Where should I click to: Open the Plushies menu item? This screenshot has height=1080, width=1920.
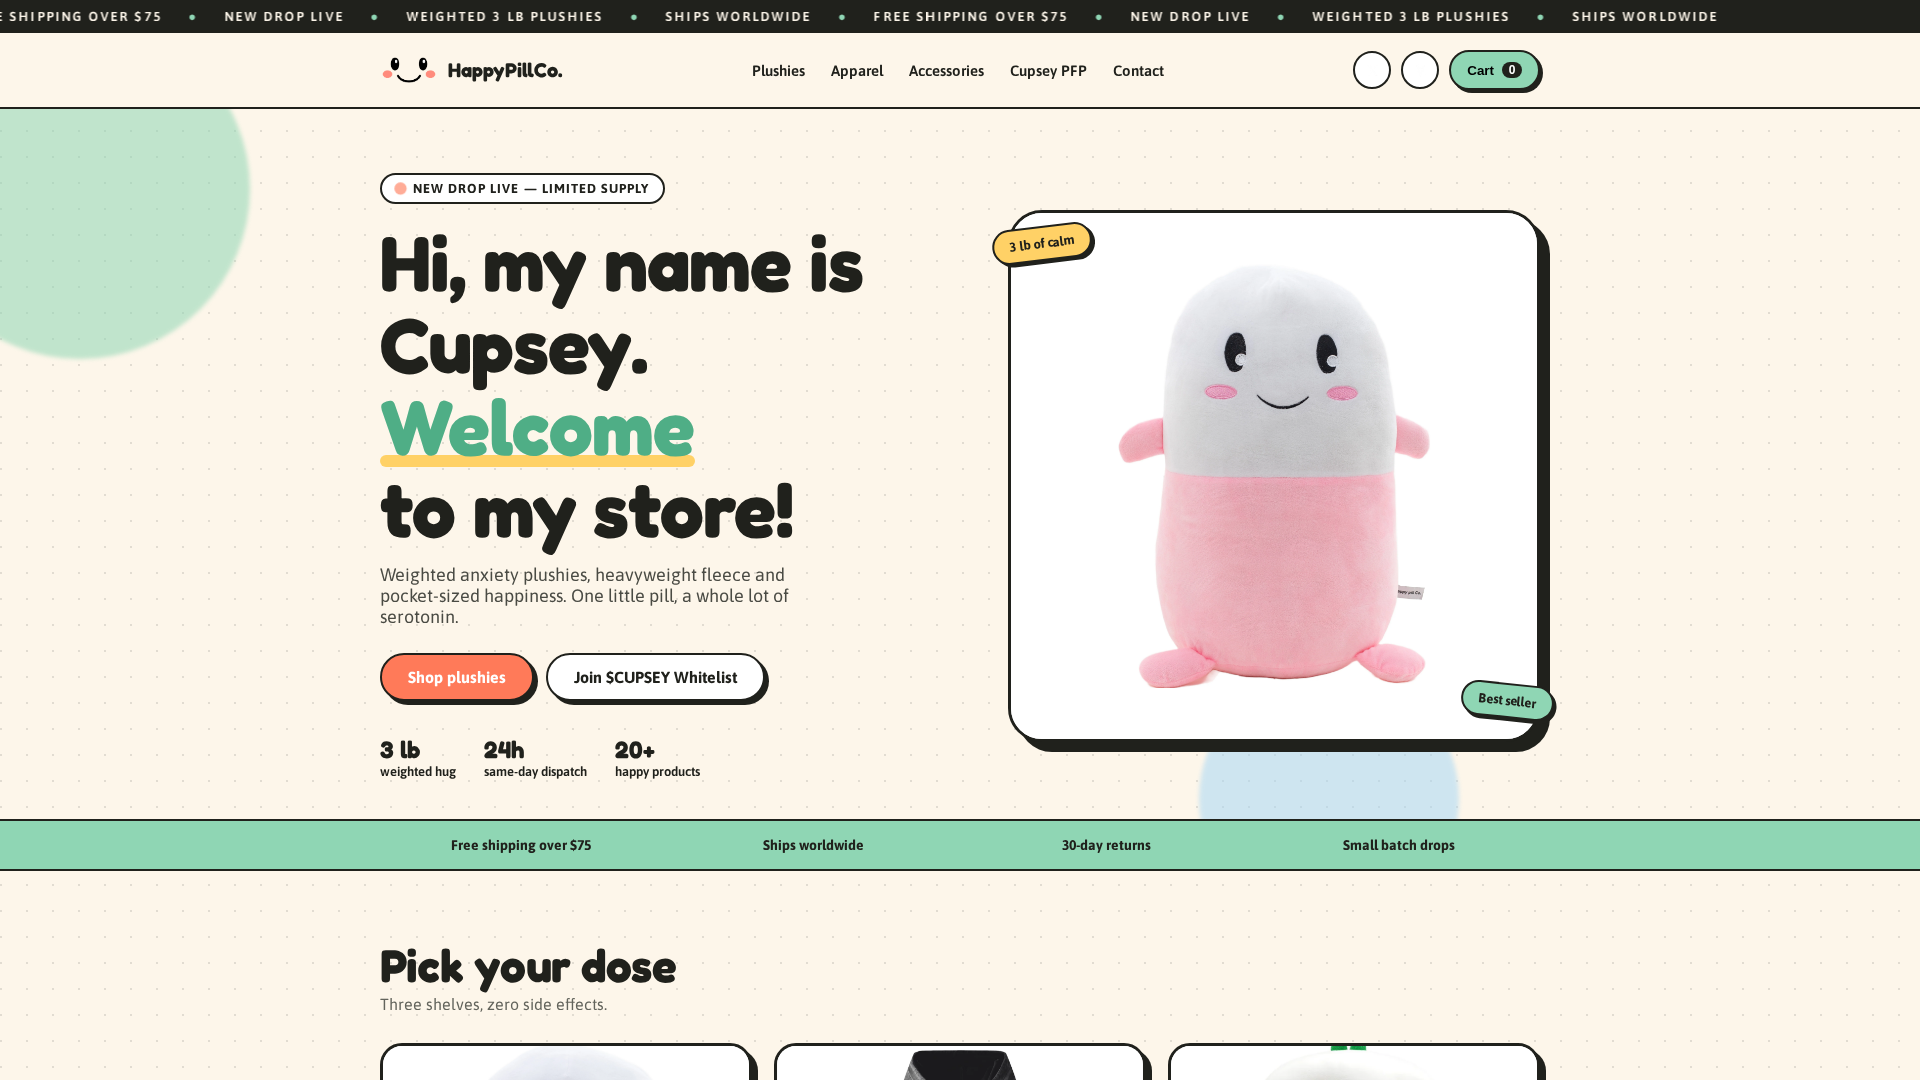tap(778, 71)
